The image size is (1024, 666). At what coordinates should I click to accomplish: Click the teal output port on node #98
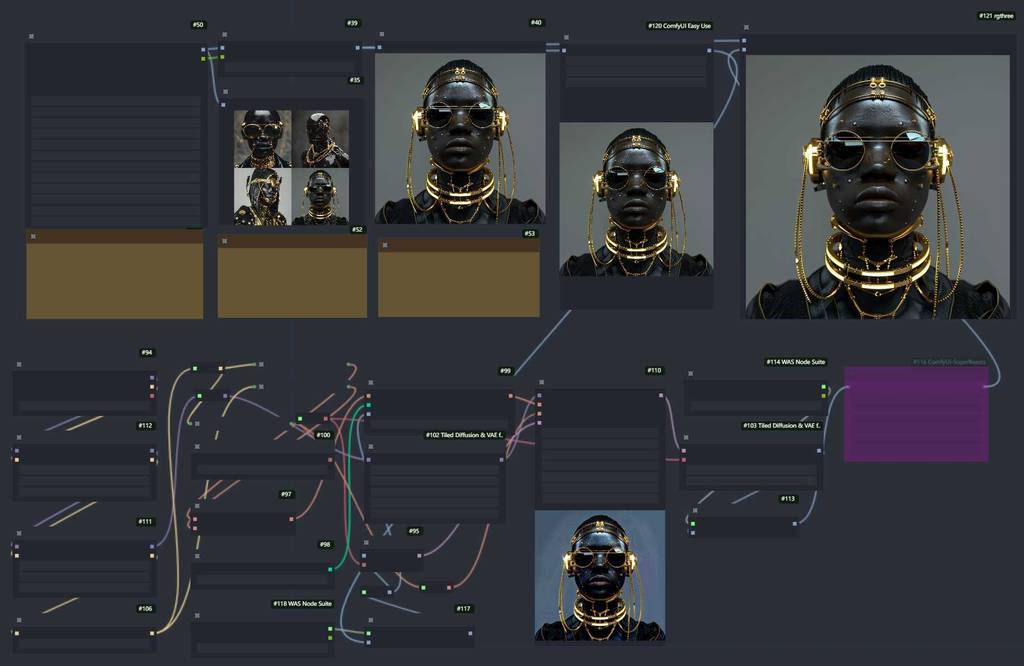coord(329,570)
